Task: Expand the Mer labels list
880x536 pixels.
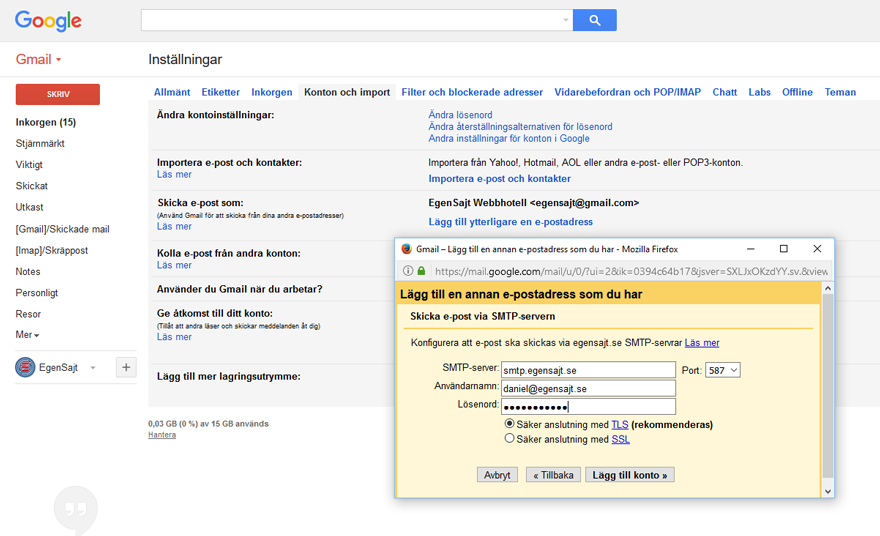Action: click(x=27, y=335)
